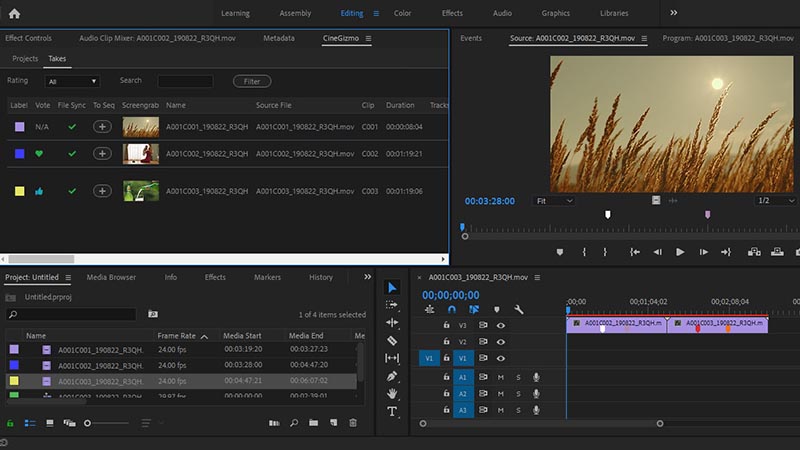The width and height of the screenshot is (800, 450).
Task: Toggle Linked Selection in timeline
Action: pyautogui.click(x=474, y=310)
